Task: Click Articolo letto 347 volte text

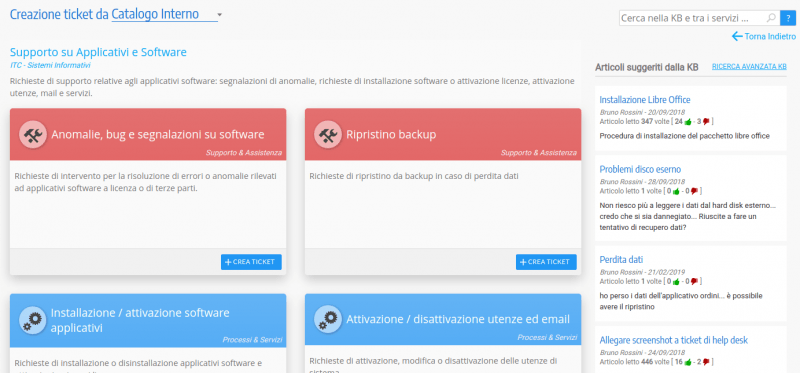Action: 635,121
